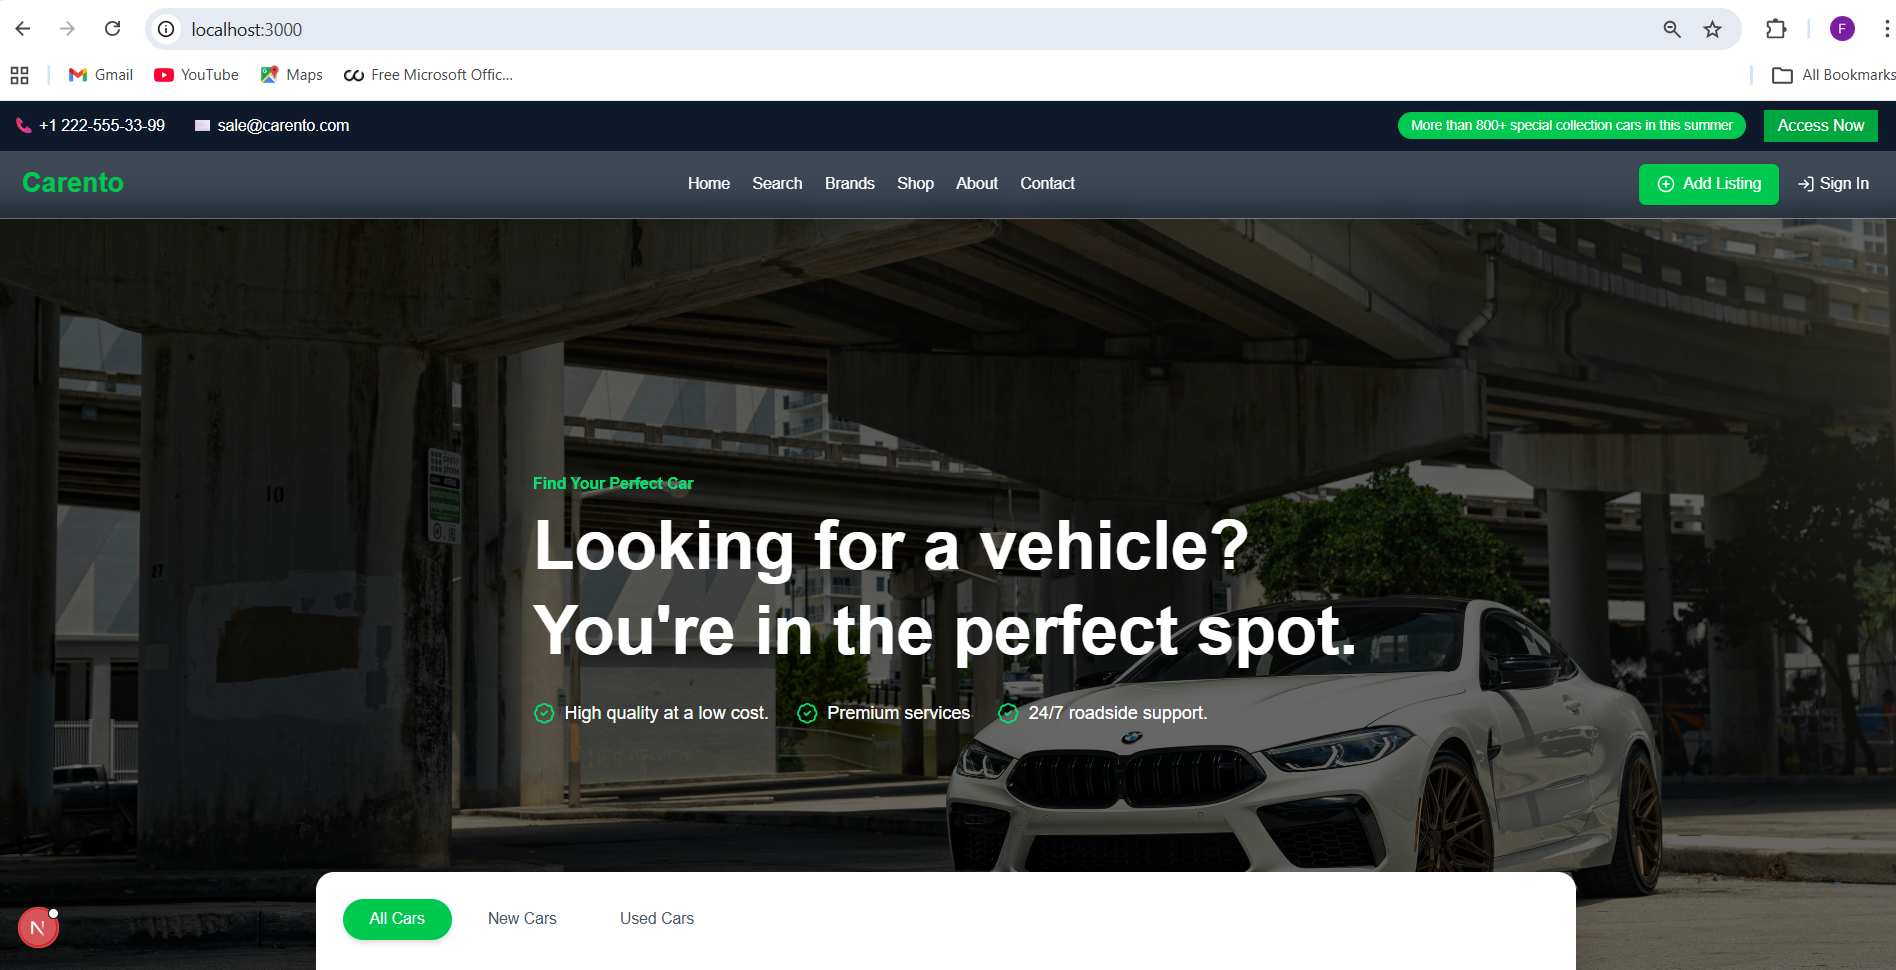Viewport: 1896px width, 970px height.
Task: Click the Access Now button
Action: tap(1821, 126)
